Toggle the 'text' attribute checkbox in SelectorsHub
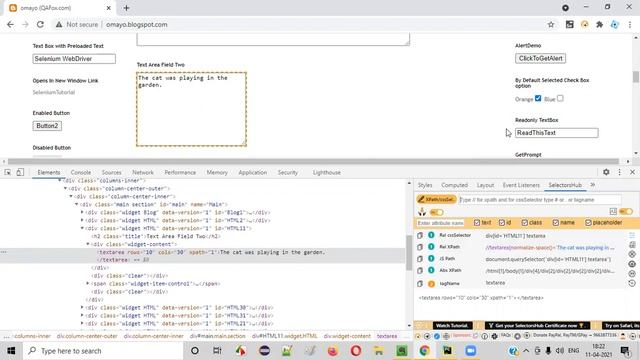The image size is (640, 360). click(x=477, y=222)
